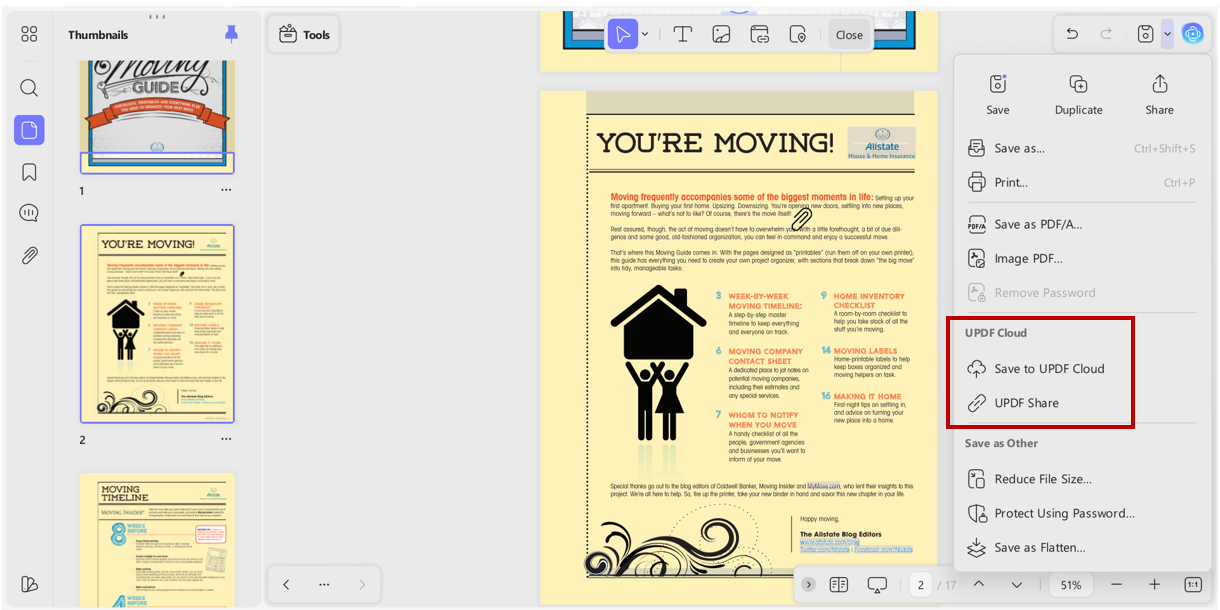Image resolution: width=1220 pixels, height=610 pixels.
Task: Open the 51% zoom level dropdown
Action: [x=1071, y=584]
